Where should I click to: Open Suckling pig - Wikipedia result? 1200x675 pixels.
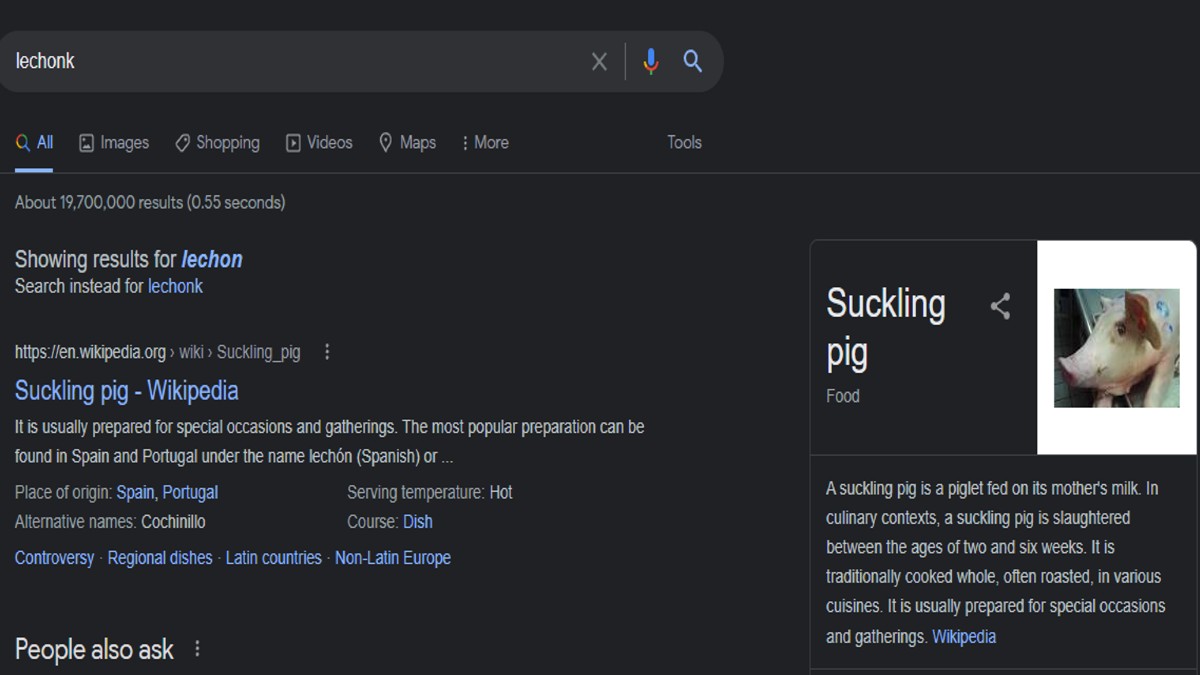(126, 391)
